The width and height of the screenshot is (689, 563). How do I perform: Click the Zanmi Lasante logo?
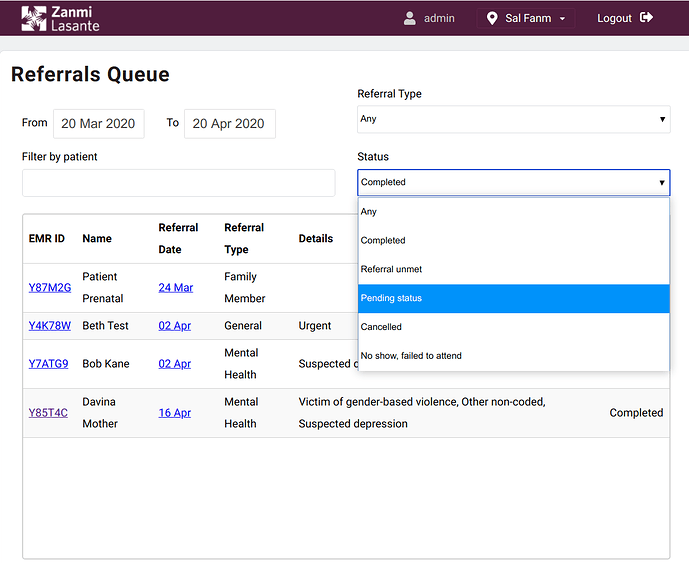tap(61, 18)
